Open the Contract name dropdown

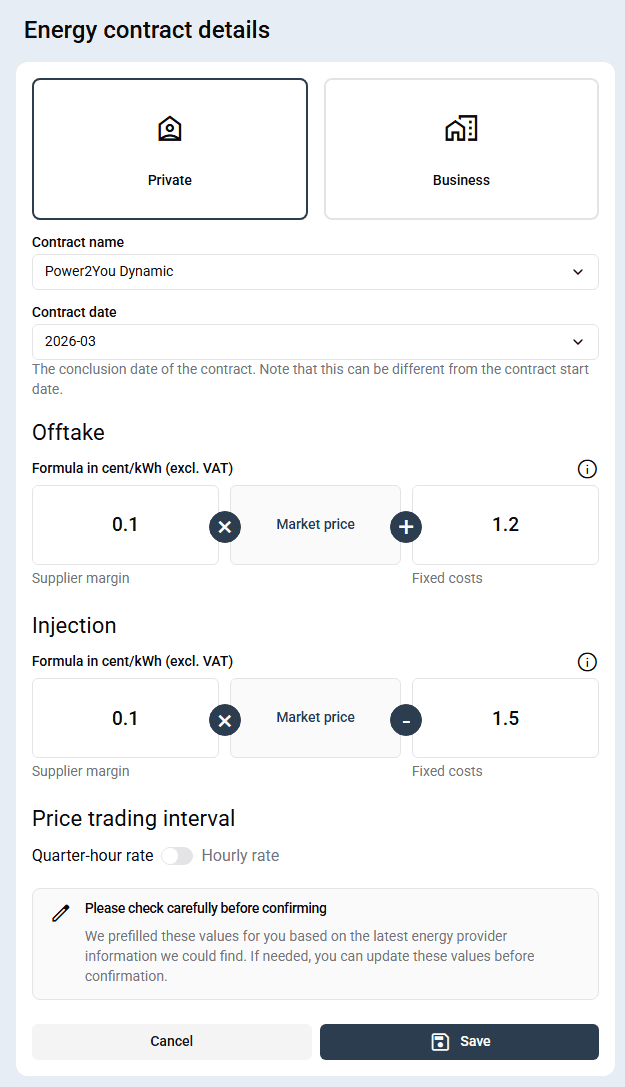[x=315, y=271]
